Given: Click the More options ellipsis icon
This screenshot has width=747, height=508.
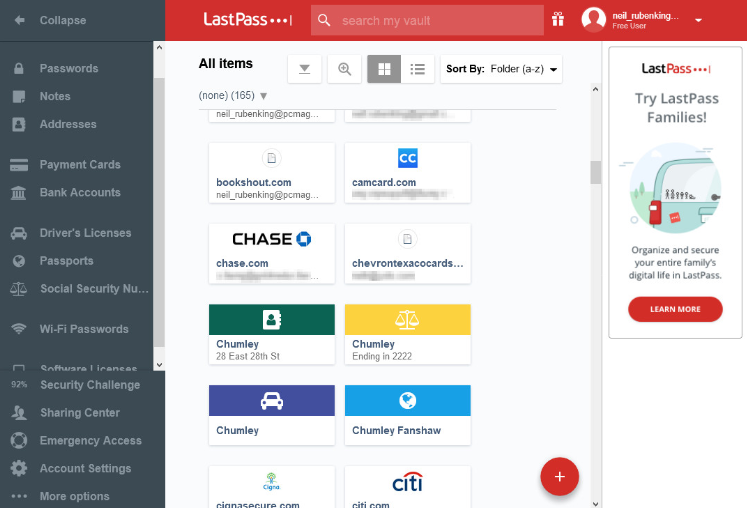Looking at the screenshot, I should (x=19, y=496).
